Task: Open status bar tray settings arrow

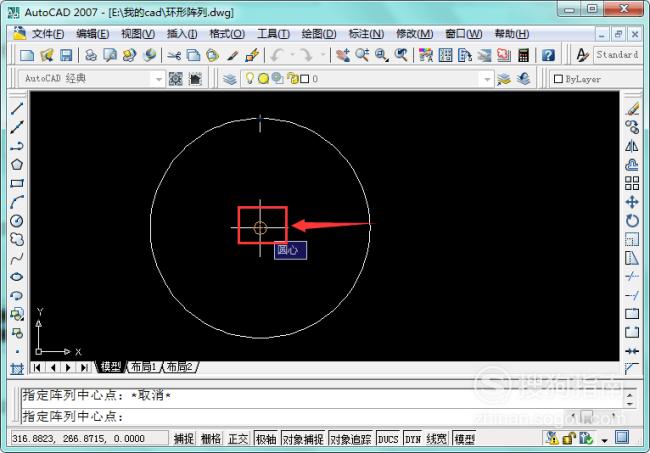Action: [604, 440]
